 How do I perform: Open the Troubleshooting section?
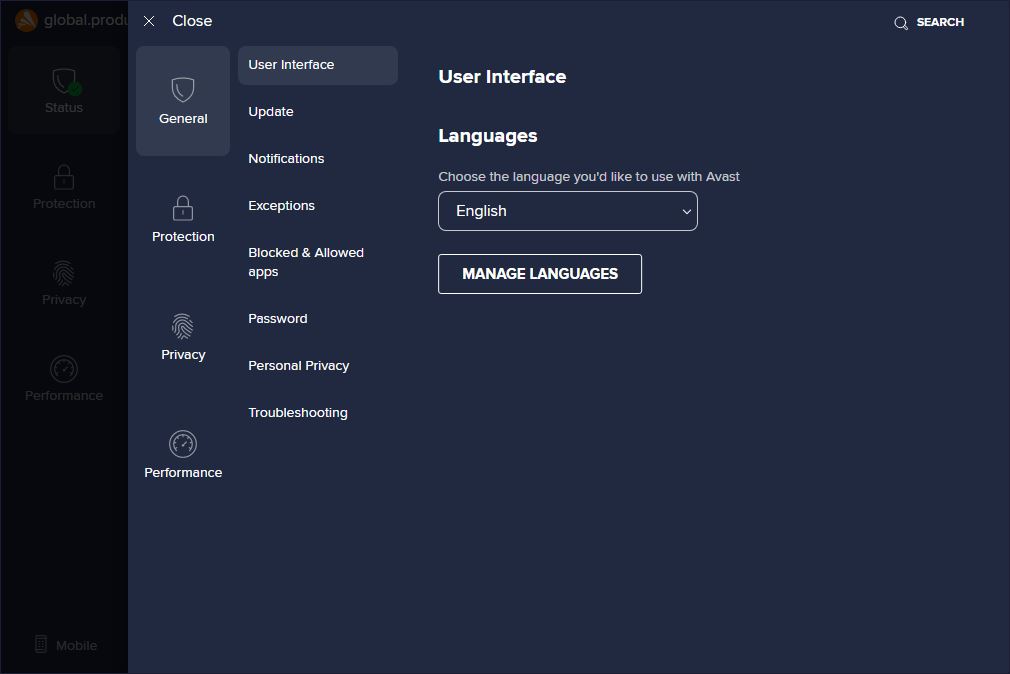coord(298,412)
